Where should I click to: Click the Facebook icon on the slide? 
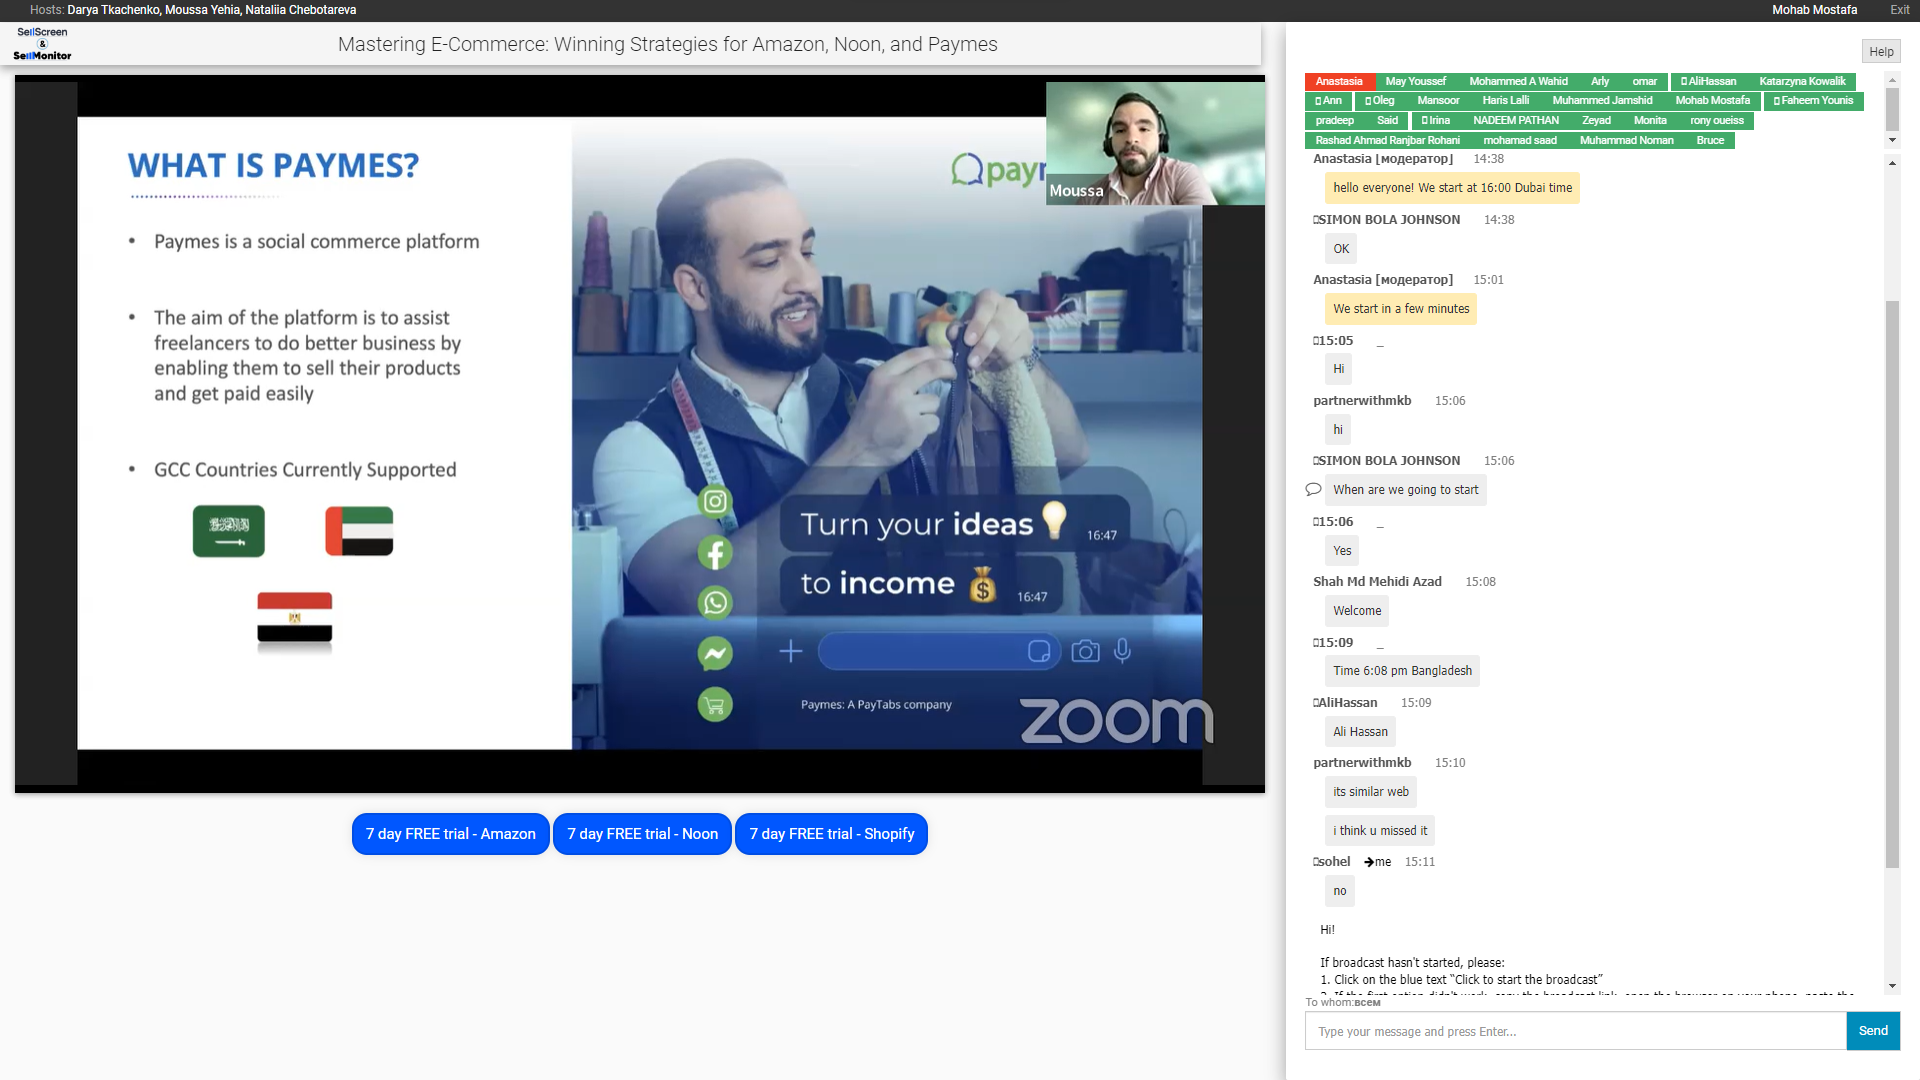[715, 552]
